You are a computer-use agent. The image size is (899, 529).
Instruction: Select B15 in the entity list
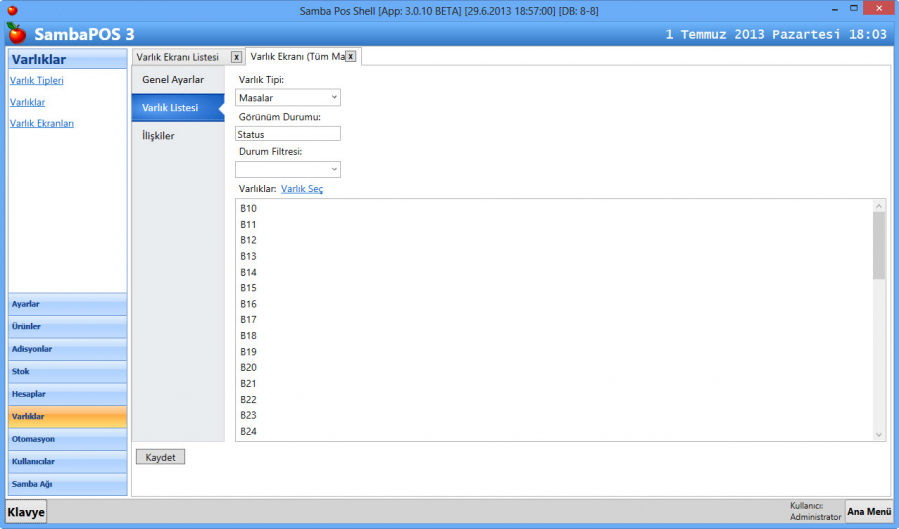coord(249,288)
